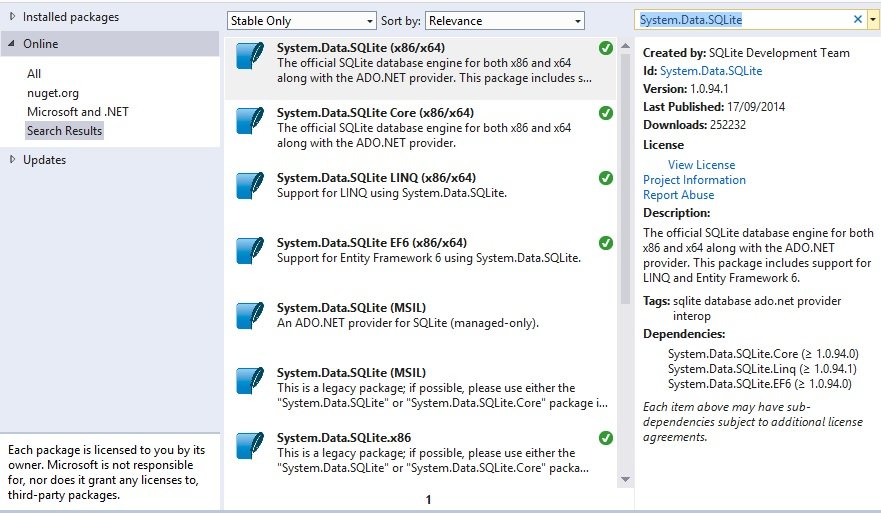The image size is (881, 513).
Task: Select the nuget.org package source
Action: coord(53,93)
